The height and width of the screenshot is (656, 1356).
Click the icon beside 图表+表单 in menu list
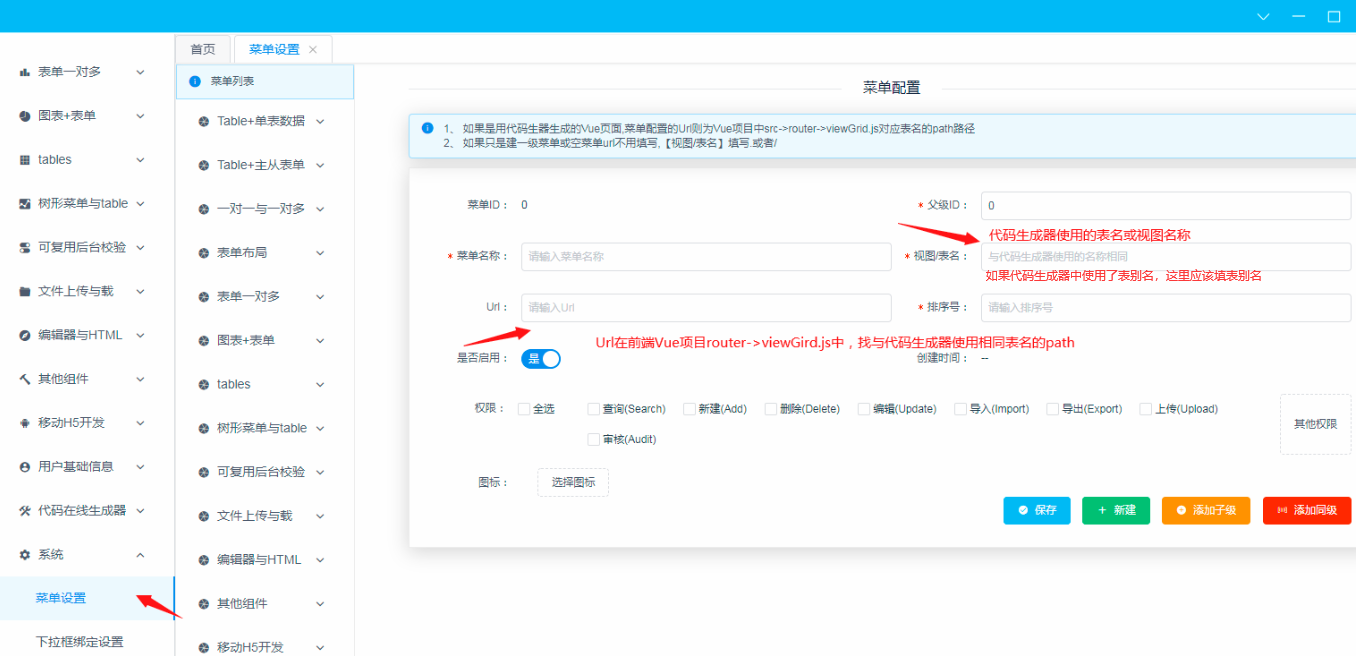pyautogui.click(x=203, y=340)
